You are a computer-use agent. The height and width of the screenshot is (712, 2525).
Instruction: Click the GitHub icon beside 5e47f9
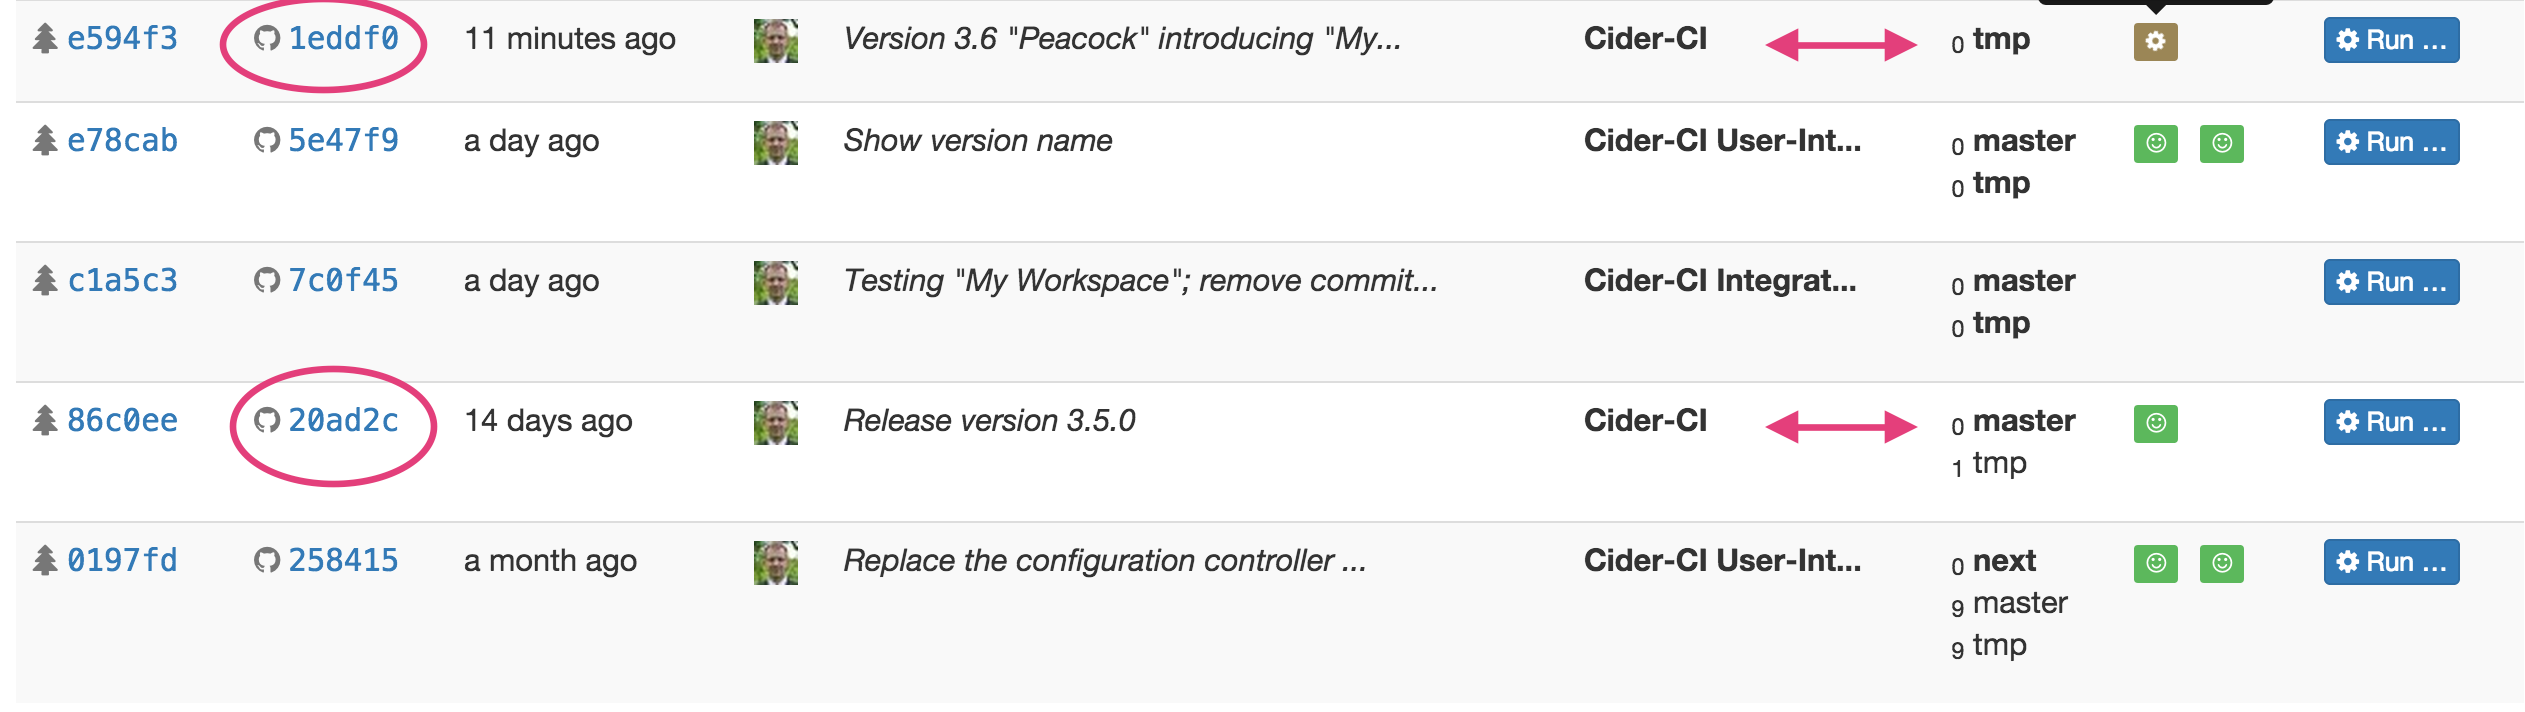[266, 140]
